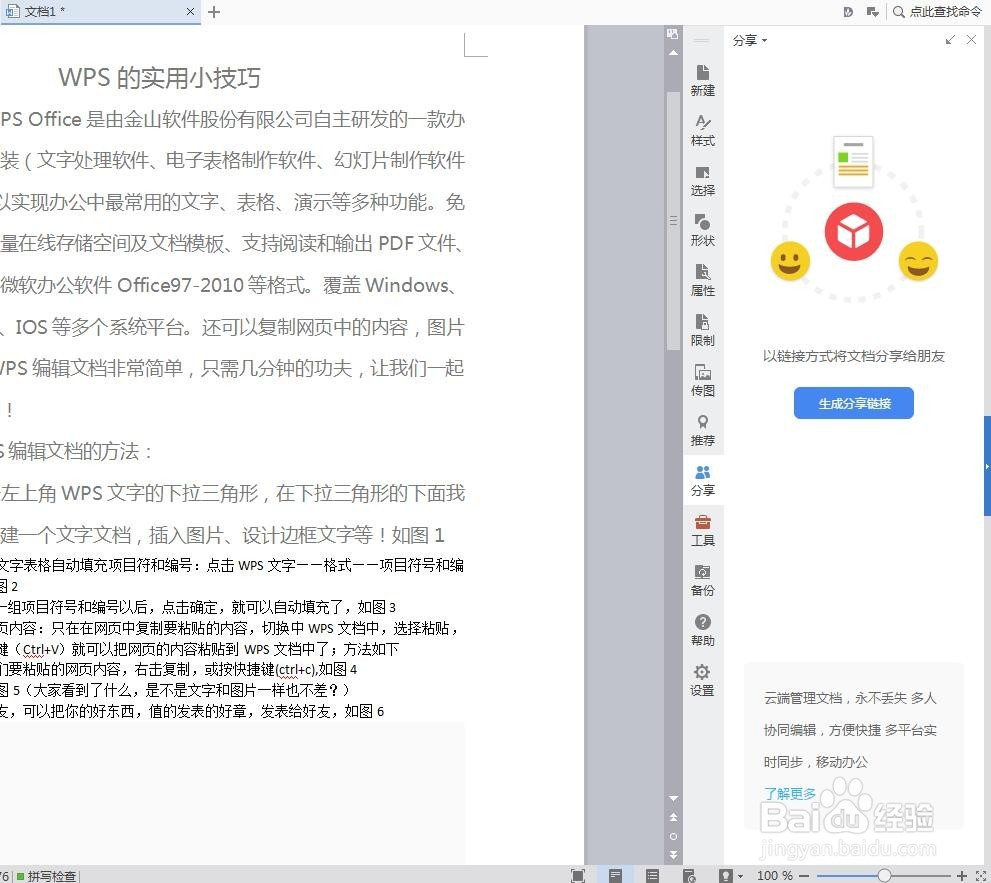The image size is (991, 883).
Task: Open the 帮助 (Help) sidebar panel
Action: pyautogui.click(x=702, y=631)
